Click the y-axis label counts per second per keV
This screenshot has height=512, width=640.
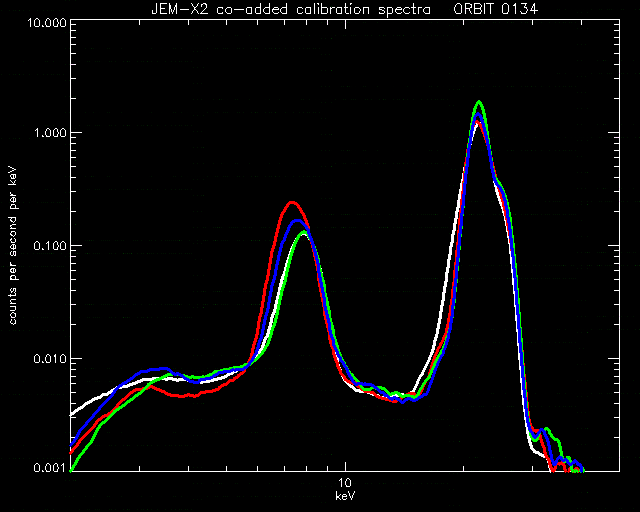point(13,245)
